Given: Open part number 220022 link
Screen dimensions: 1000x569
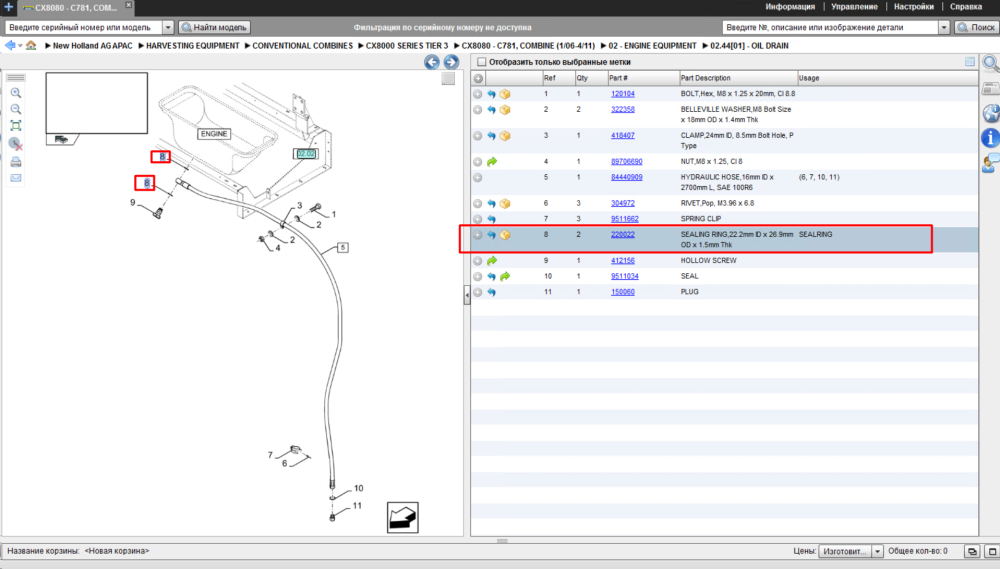Looking at the screenshot, I should pyautogui.click(x=622, y=235).
